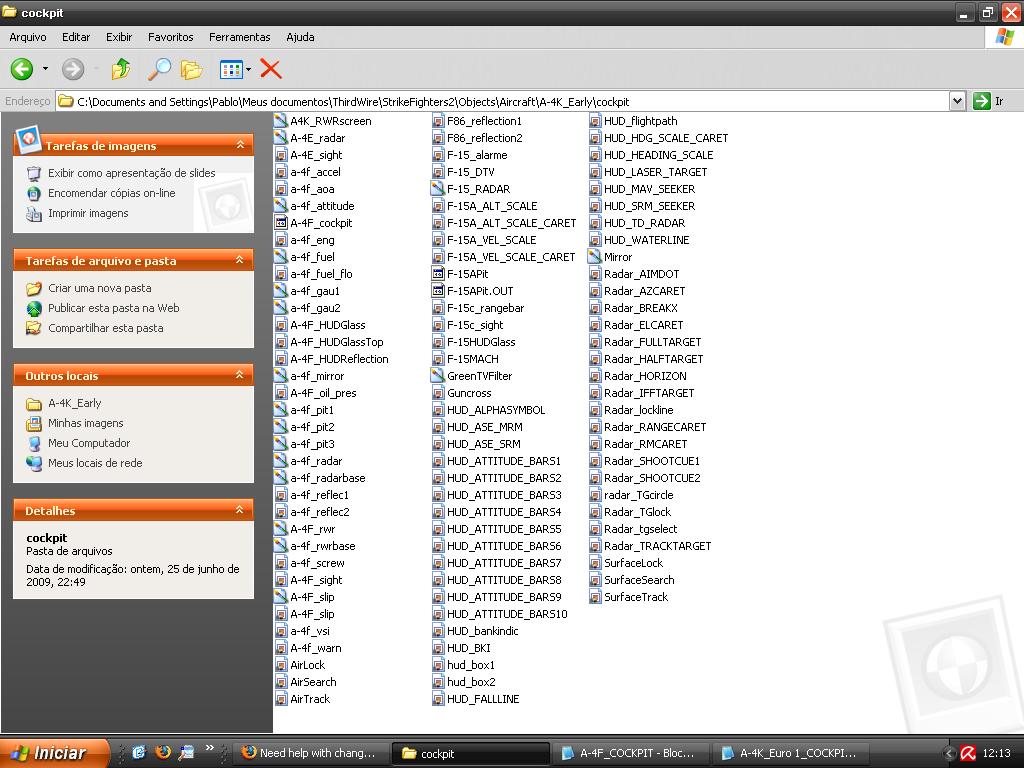Click the Back navigation arrow
The height and width of the screenshot is (768, 1024).
(x=22, y=69)
